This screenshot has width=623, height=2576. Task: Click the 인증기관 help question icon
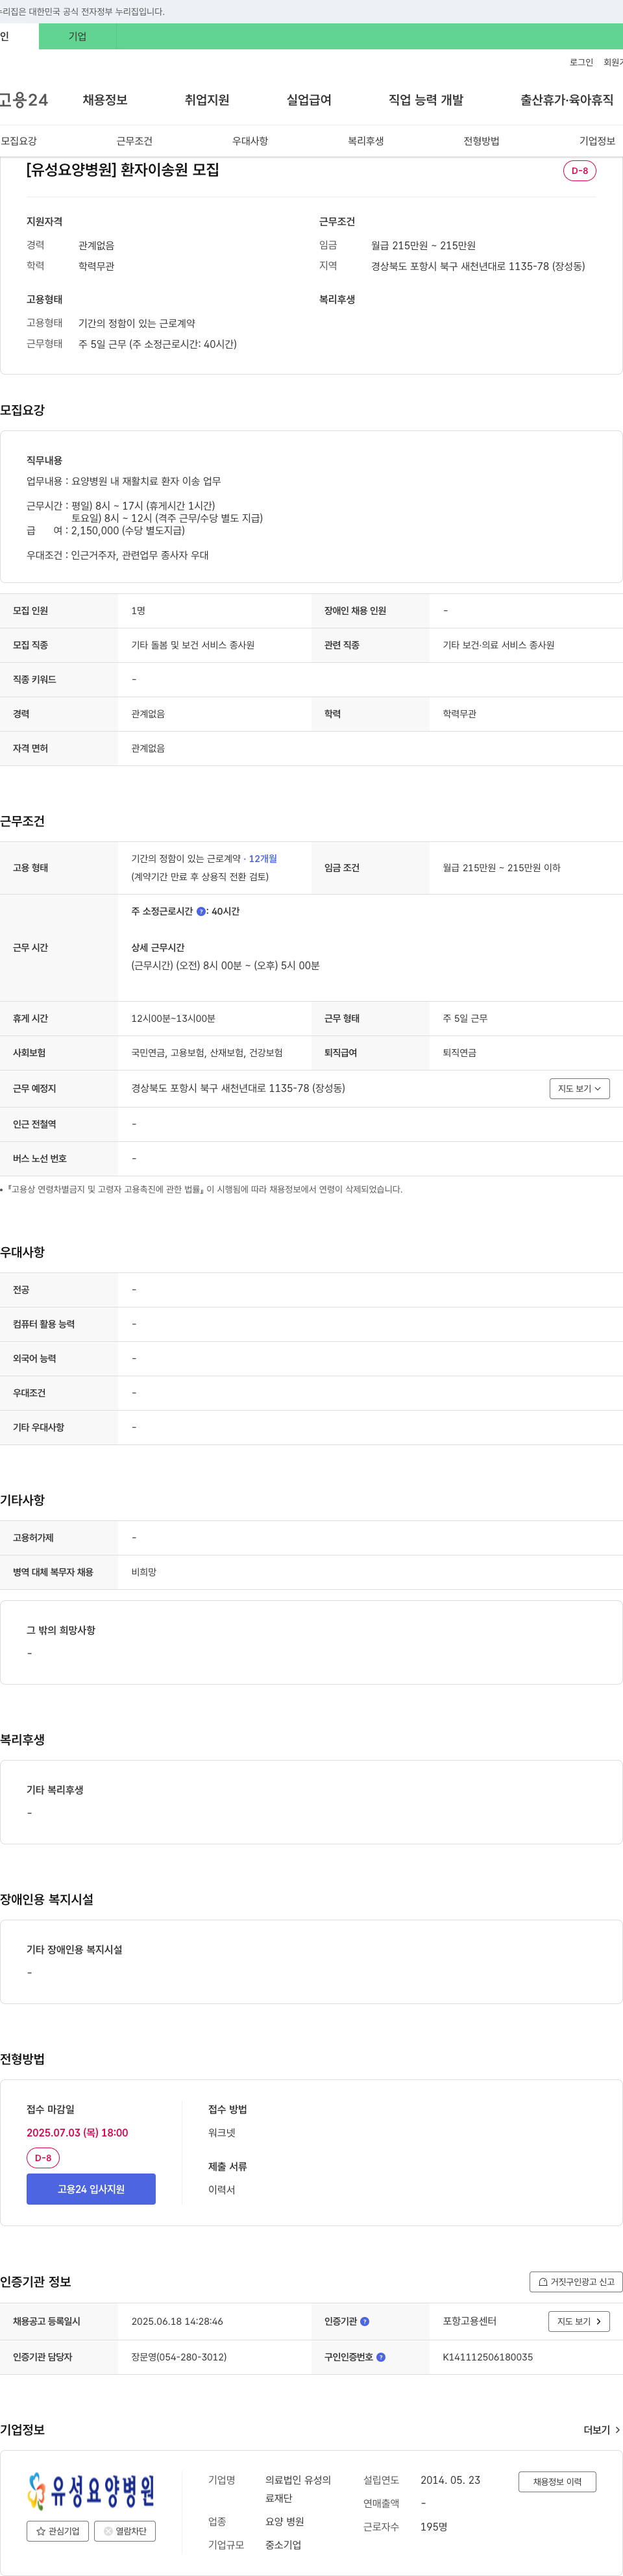[x=364, y=2321]
